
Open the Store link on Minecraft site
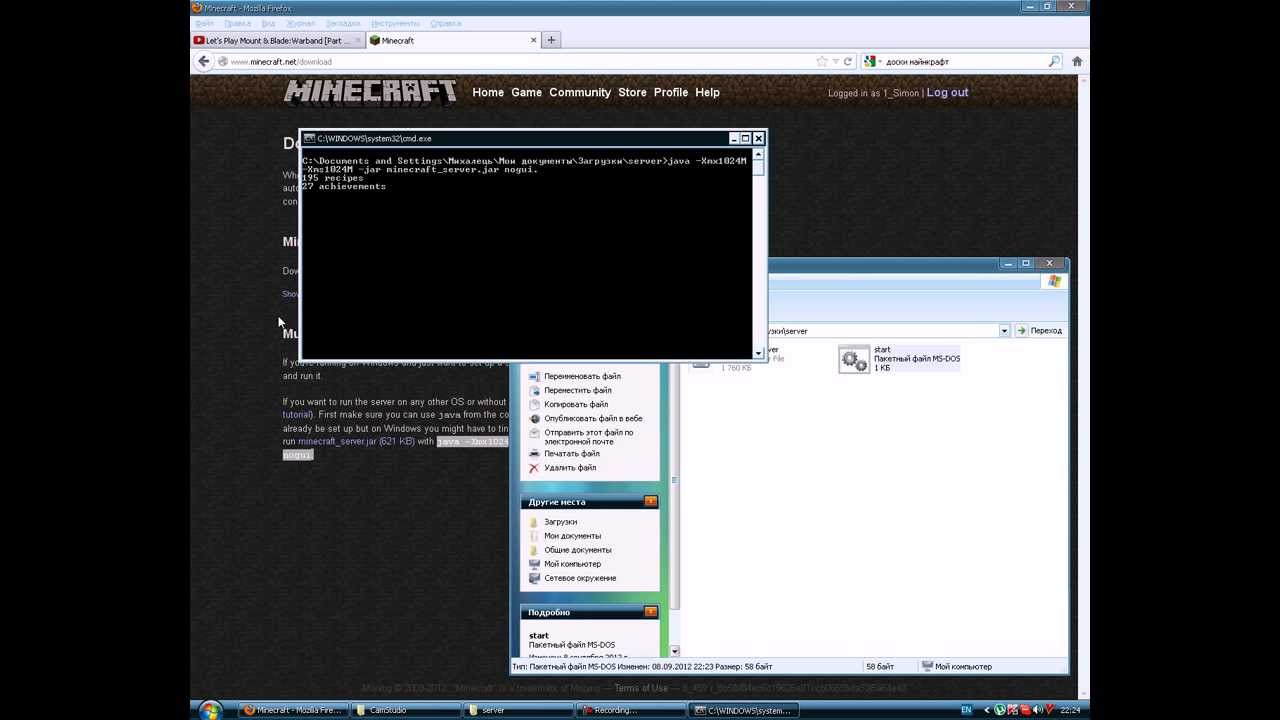coord(632,92)
